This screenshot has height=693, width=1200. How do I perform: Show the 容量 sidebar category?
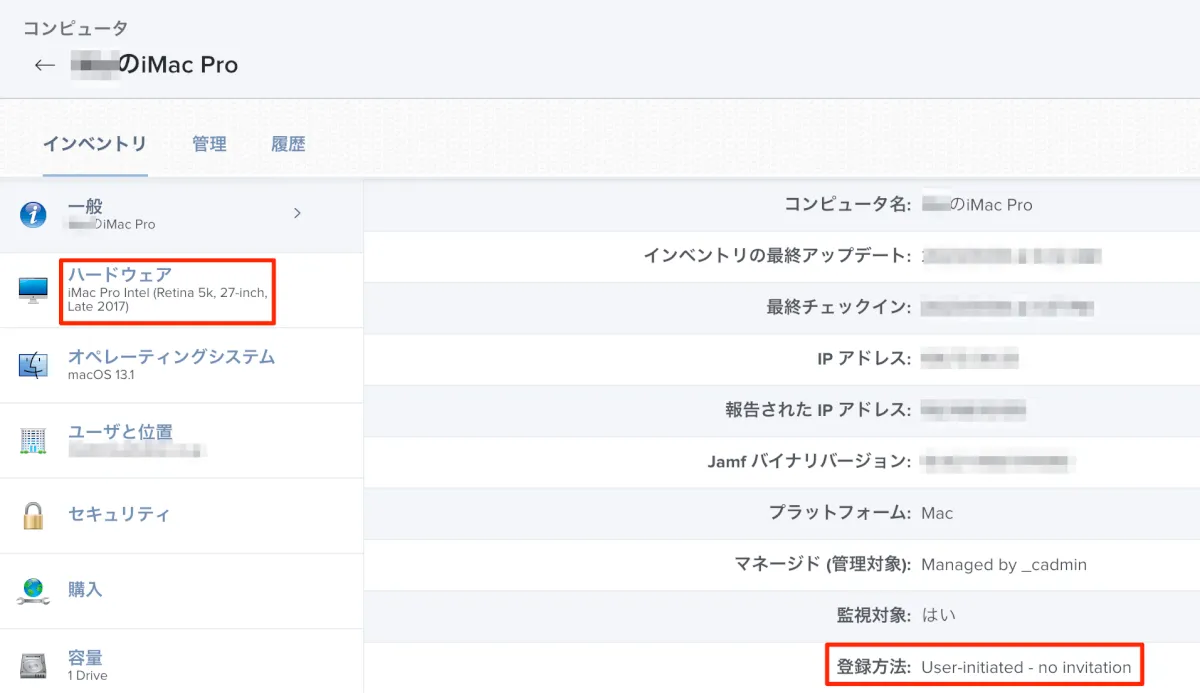coord(85,658)
